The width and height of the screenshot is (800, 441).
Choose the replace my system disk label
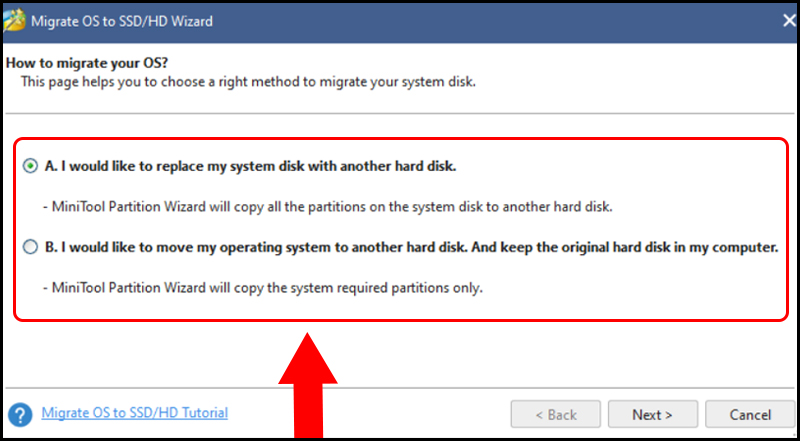click(250, 166)
